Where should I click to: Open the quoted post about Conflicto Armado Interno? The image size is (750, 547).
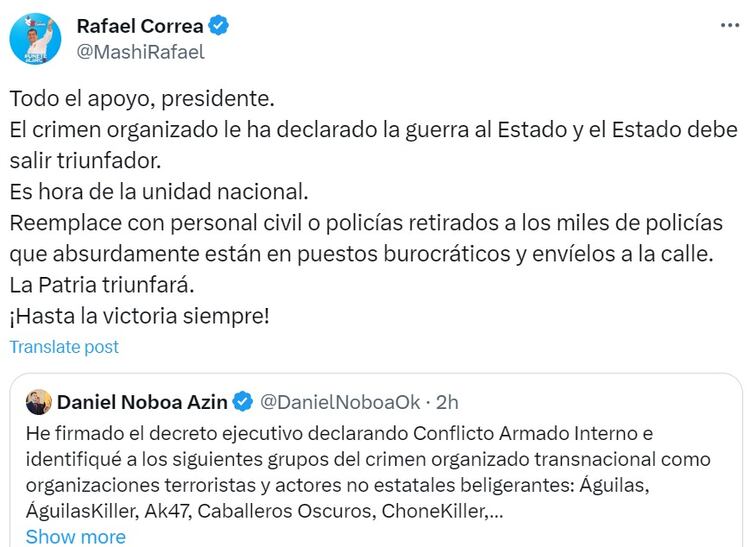point(370,470)
